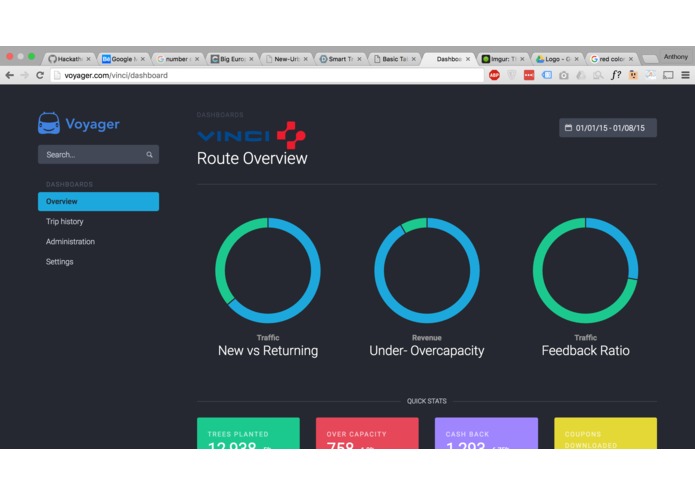
Task: Close the red color Google tab
Action: point(631,59)
